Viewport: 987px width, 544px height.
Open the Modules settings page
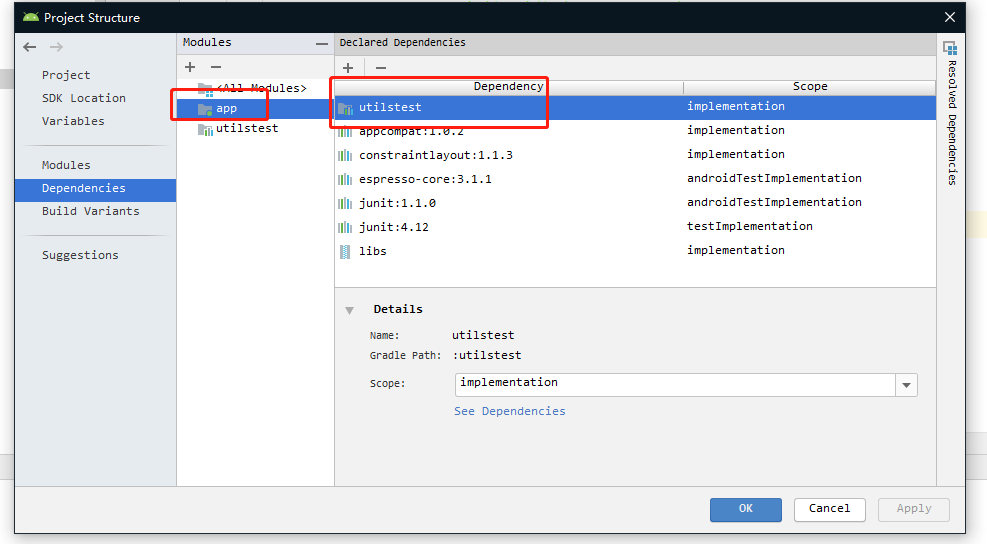[x=66, y=165]
